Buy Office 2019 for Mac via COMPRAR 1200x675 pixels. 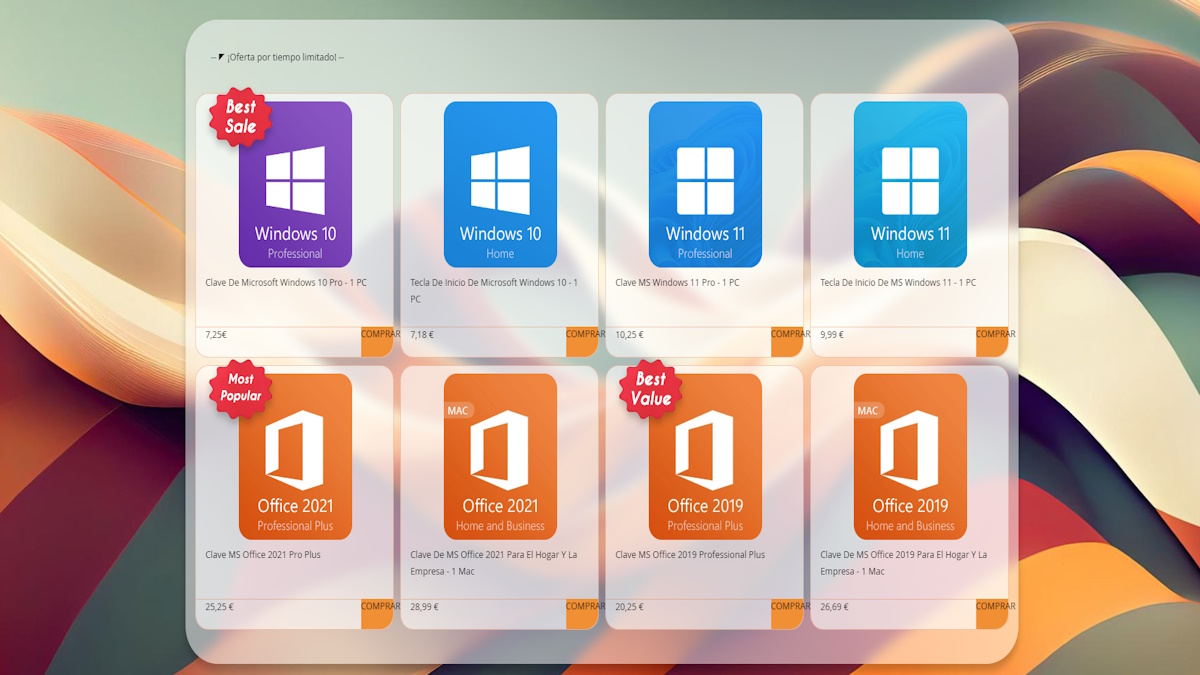pyautogui.click(x=992, y=613)
